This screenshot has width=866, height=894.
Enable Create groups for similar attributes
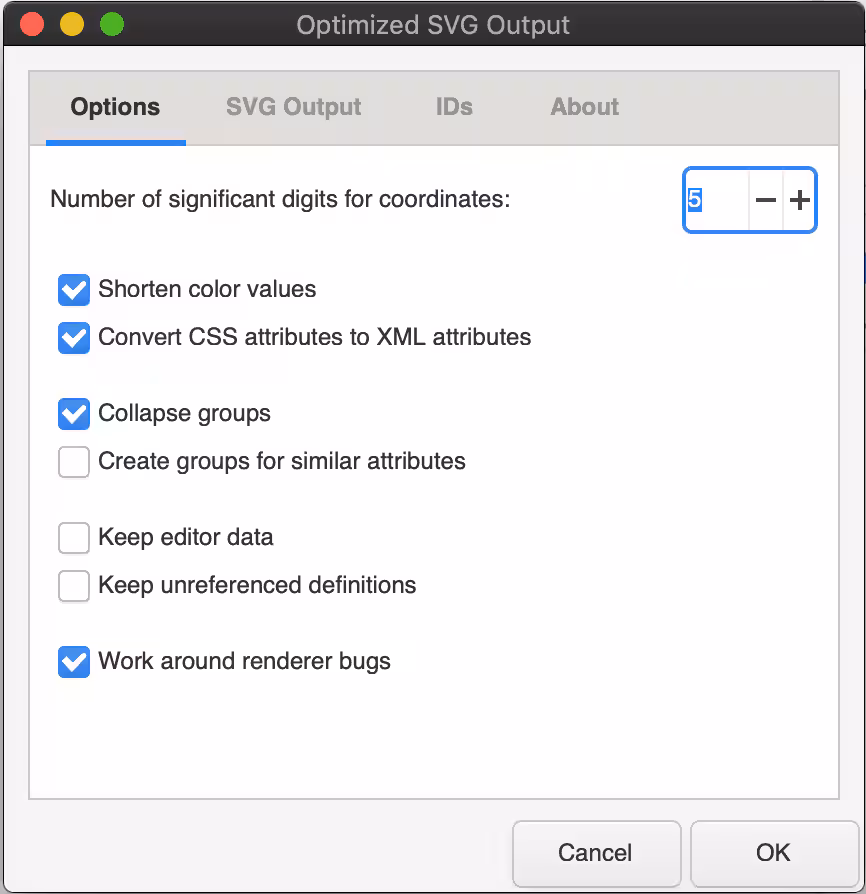click(74, 462)
